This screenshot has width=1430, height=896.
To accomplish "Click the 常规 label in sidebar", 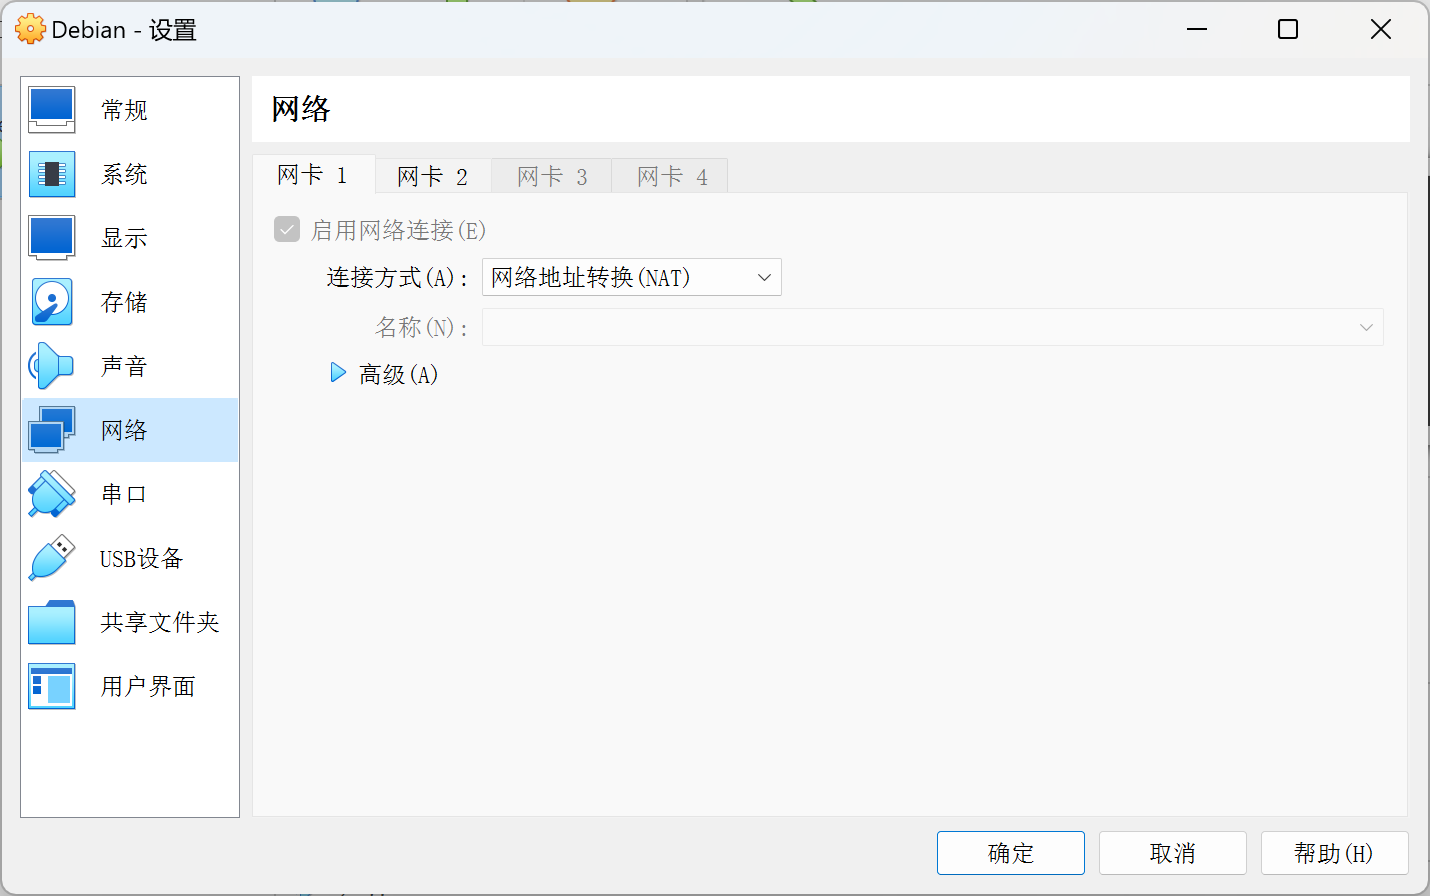I will point(124,110).
